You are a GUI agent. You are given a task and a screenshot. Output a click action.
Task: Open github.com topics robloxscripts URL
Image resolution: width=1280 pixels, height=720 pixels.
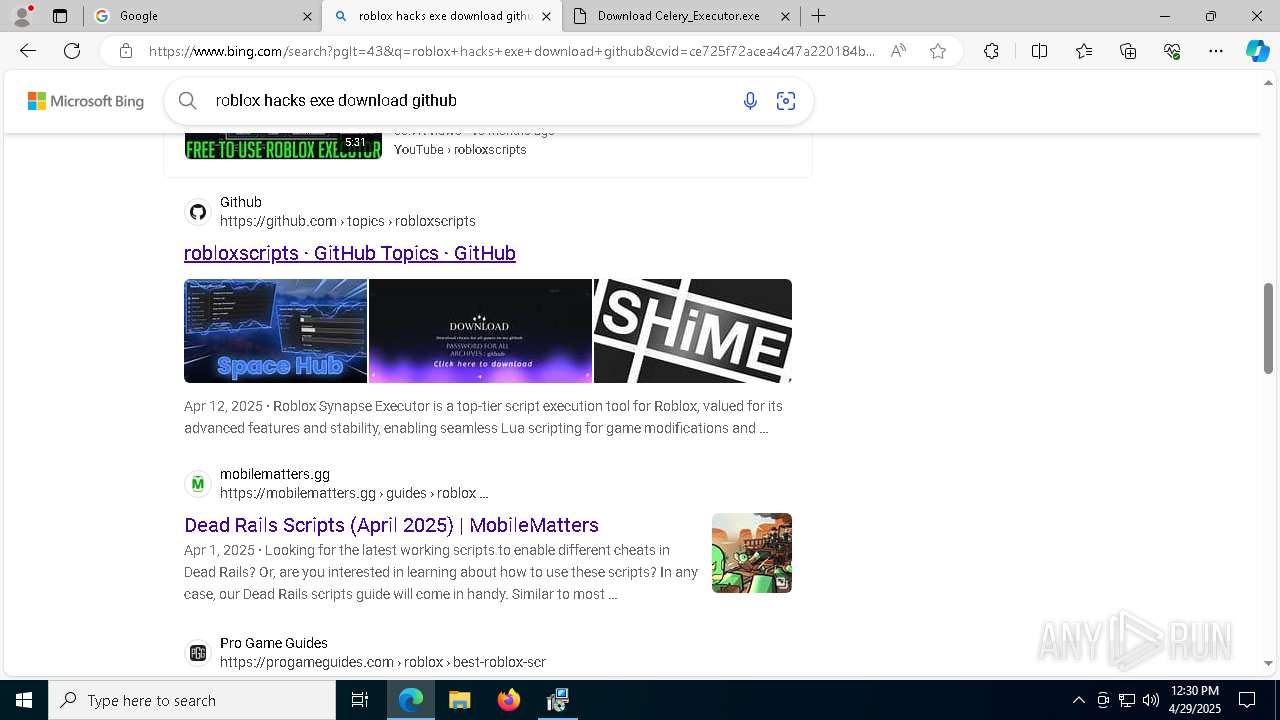pyautogui.click(x=348, y=221)
